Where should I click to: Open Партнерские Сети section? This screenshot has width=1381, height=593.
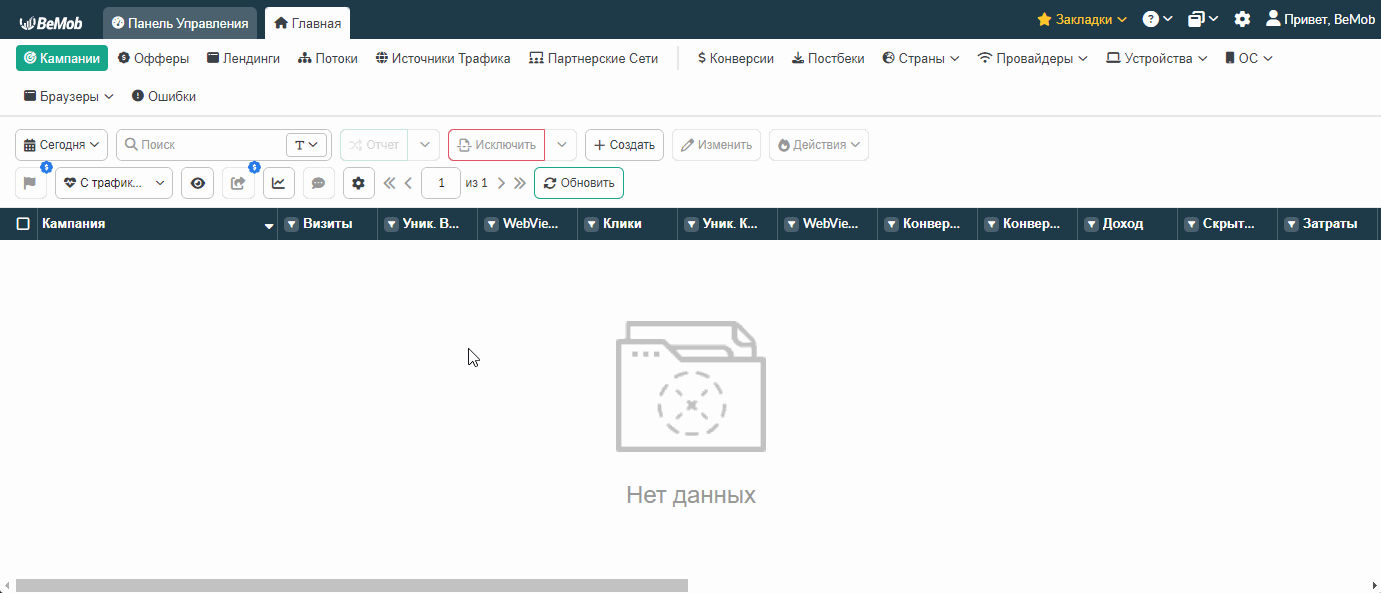tap(594, 58)
